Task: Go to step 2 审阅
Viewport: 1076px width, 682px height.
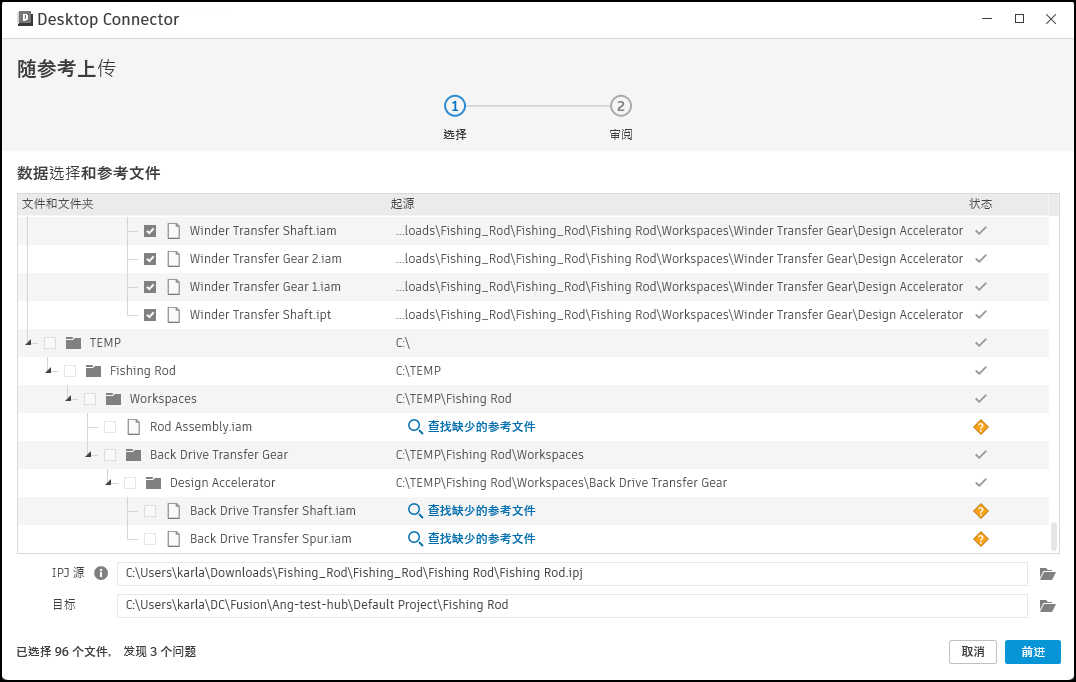Action: [620, 106]
